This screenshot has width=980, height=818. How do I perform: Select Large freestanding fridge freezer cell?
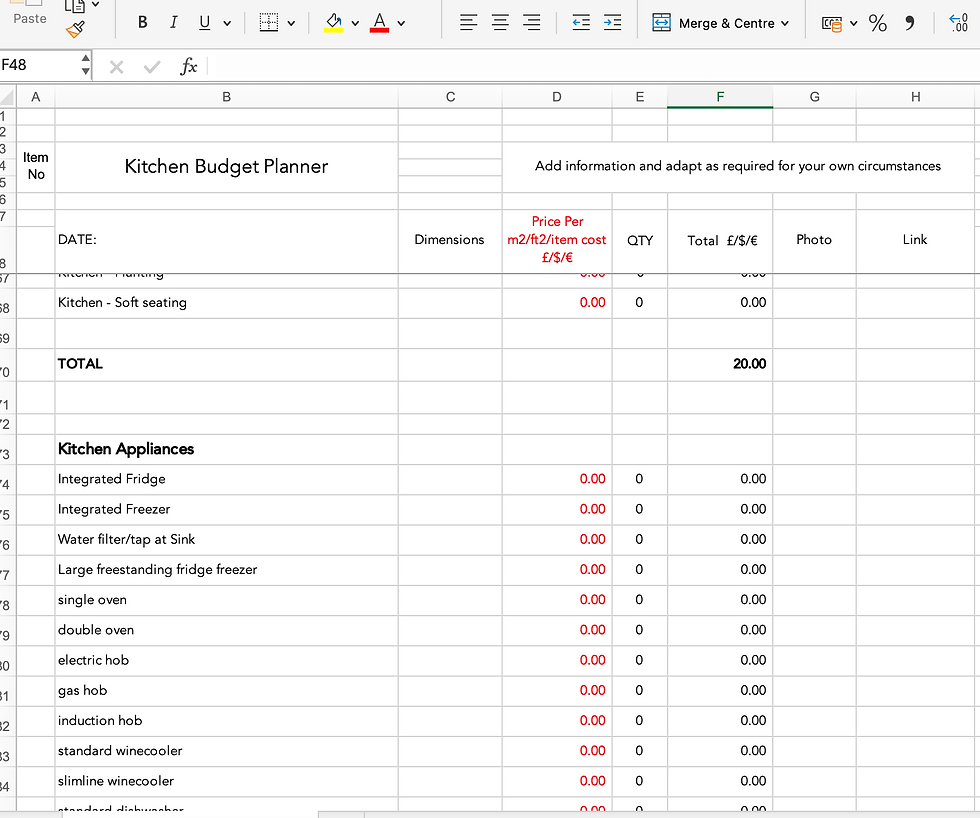click(226, 570)
